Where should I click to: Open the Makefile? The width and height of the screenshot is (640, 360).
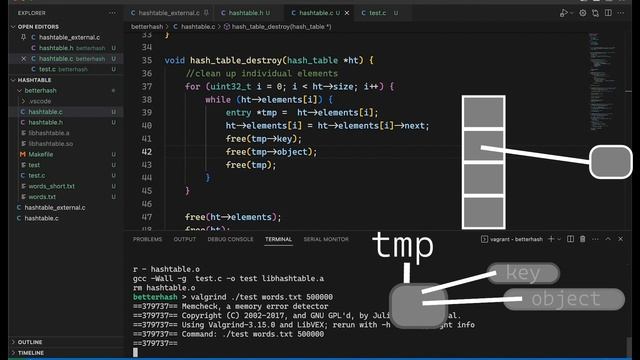(65, 154)
